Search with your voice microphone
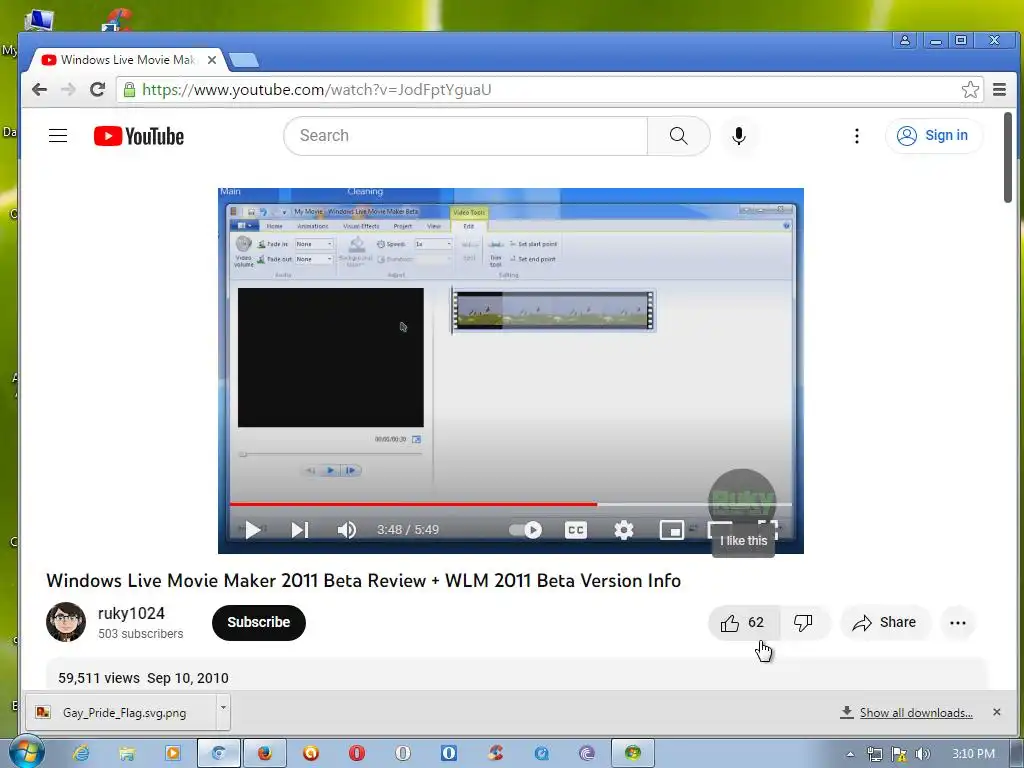 point(739,136)
